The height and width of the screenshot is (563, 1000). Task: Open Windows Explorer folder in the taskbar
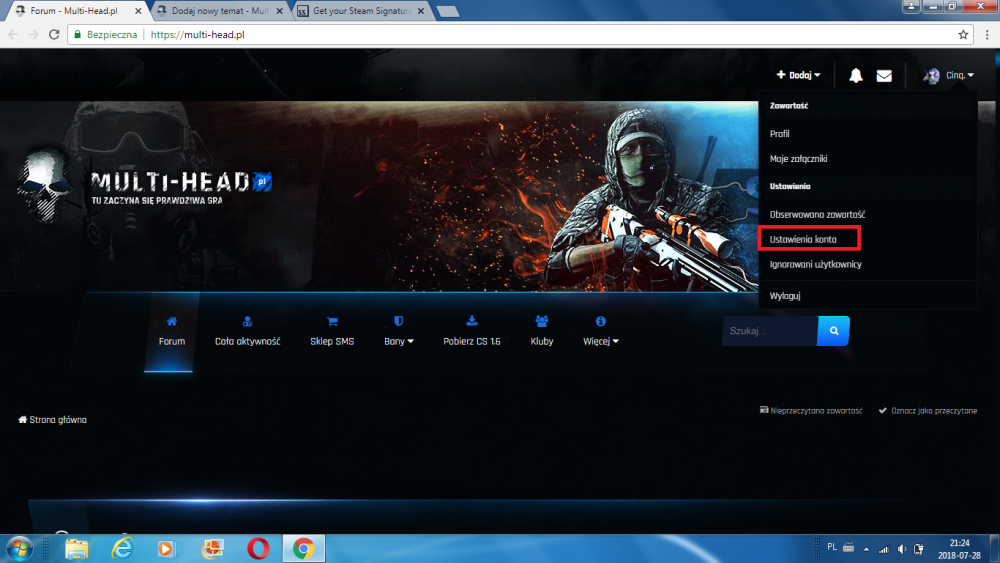coord(77,548)
